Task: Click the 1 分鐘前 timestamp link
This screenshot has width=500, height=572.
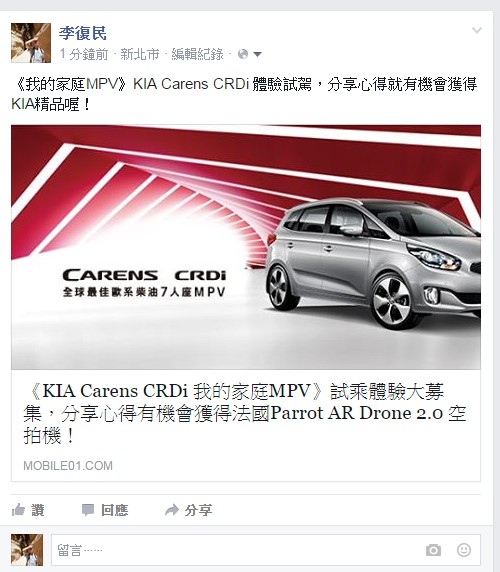Action: 84,54
